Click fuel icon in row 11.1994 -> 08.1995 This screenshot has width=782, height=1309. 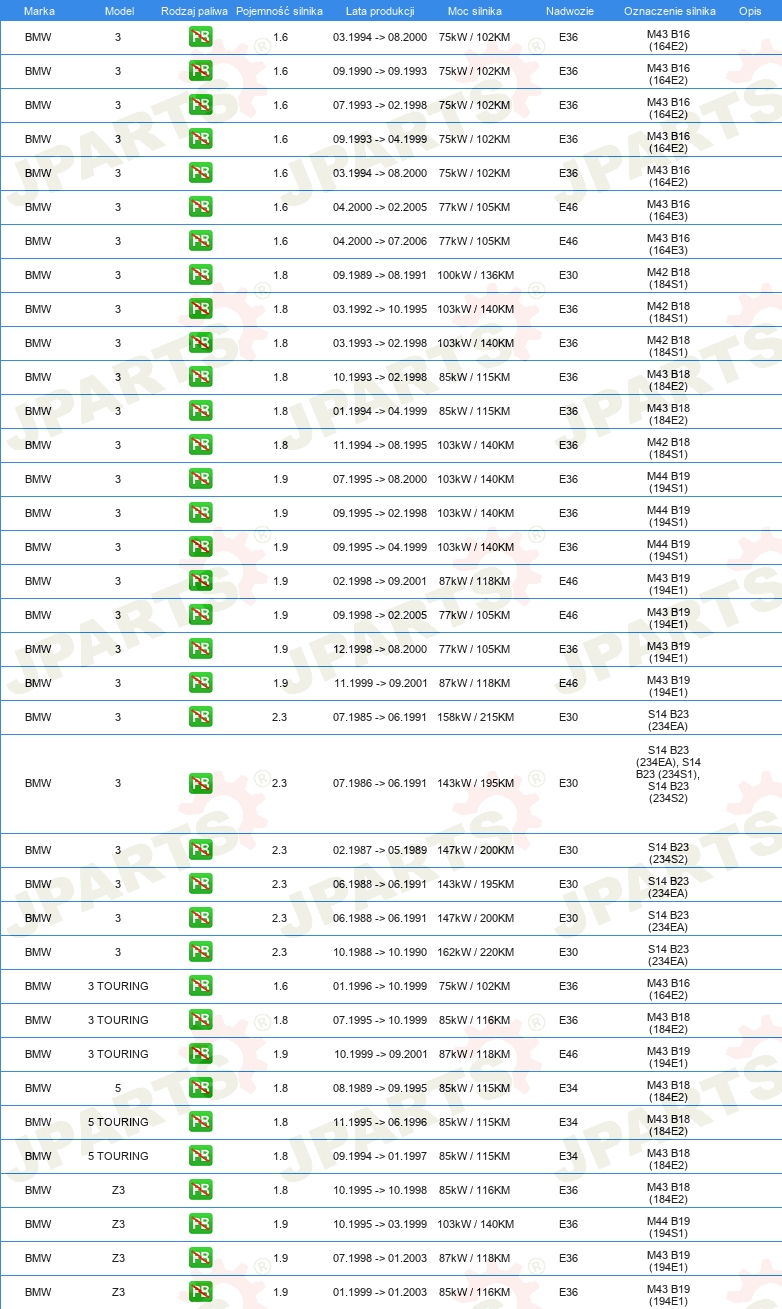click(x=200, y=445)
